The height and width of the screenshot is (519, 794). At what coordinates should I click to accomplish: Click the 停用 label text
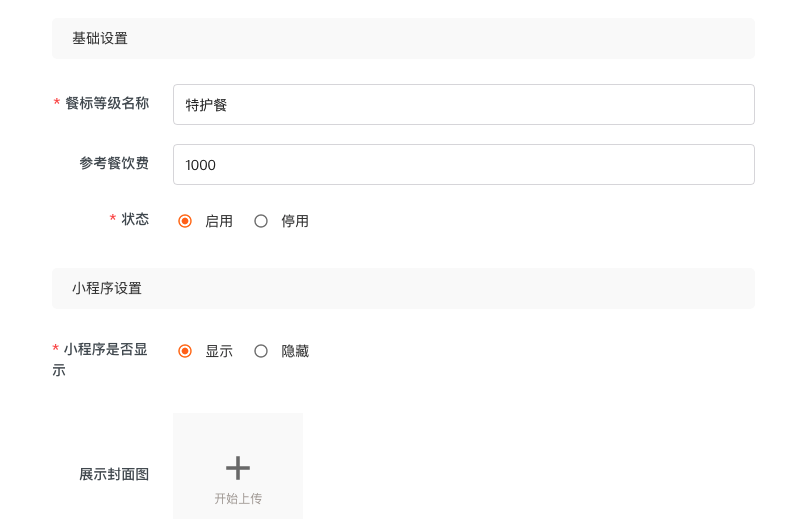[295, 221]
